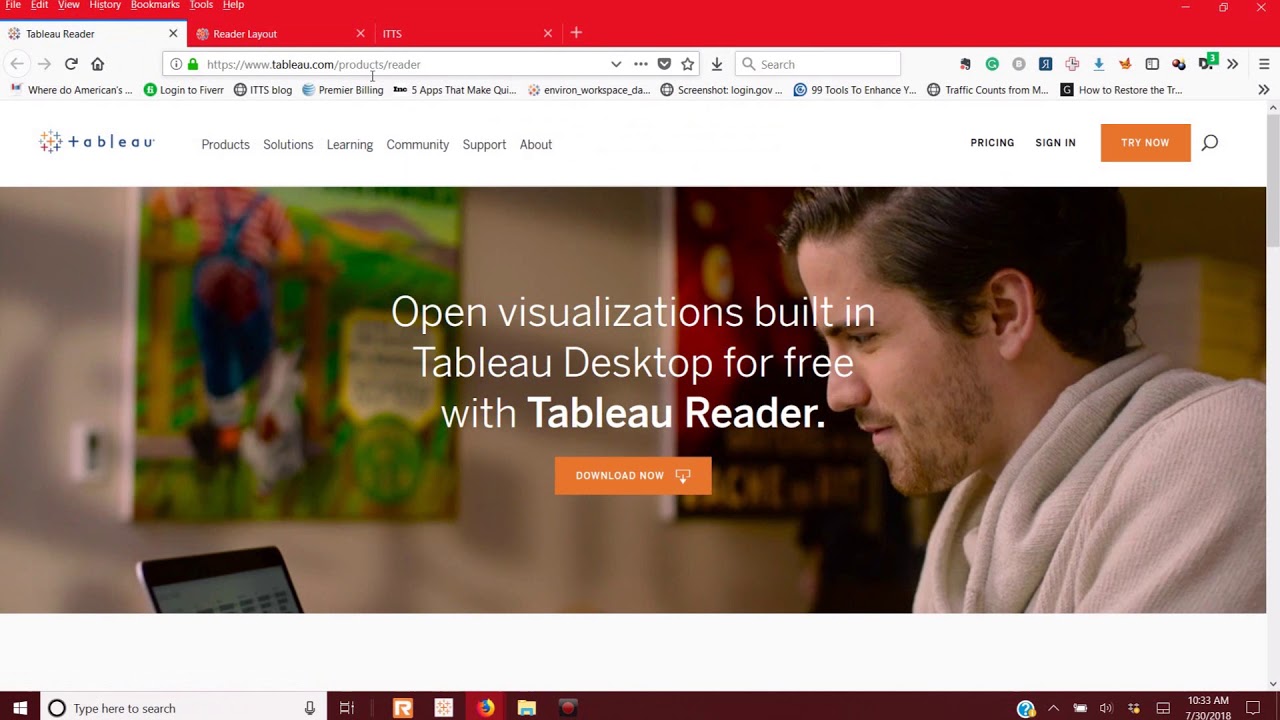Screen dimensions: 1280x720
Task: Bookmark this page with the star icon
Action: (x=687, y=64)
